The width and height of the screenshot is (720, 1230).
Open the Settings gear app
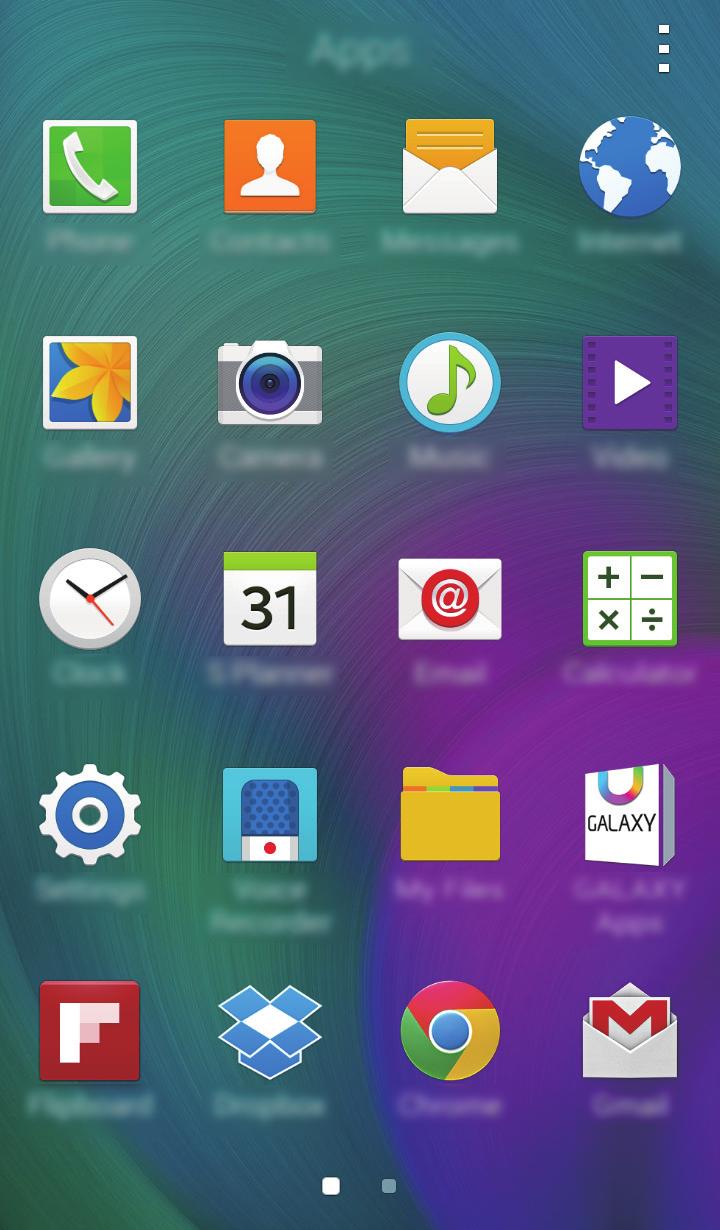pyautogui.click(x=90, y=814)
